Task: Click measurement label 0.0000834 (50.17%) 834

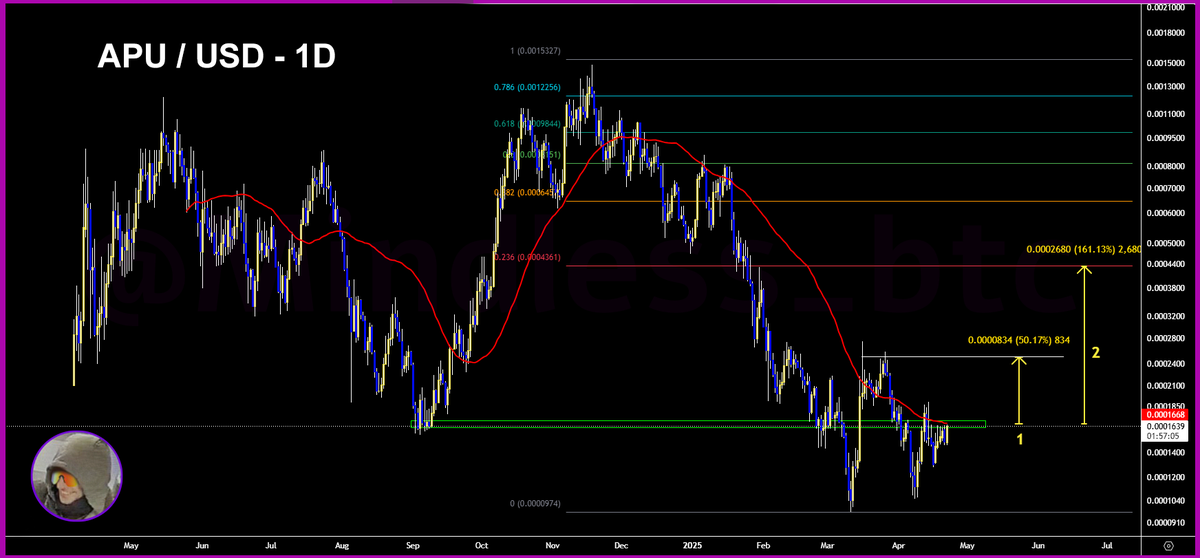Action: 1018,341
